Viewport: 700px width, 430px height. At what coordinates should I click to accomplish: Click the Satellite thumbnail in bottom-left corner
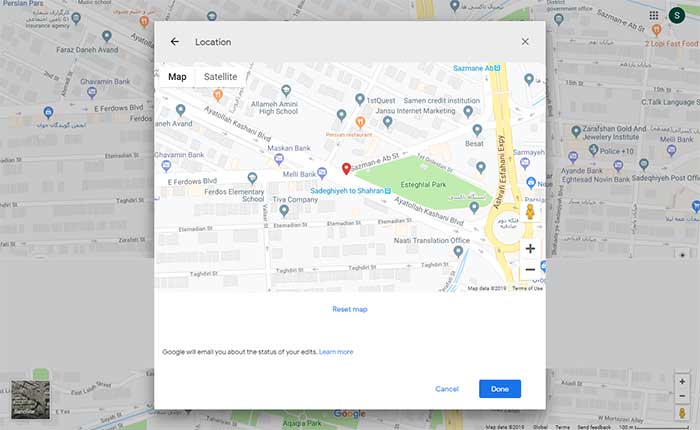click(28, 399)
